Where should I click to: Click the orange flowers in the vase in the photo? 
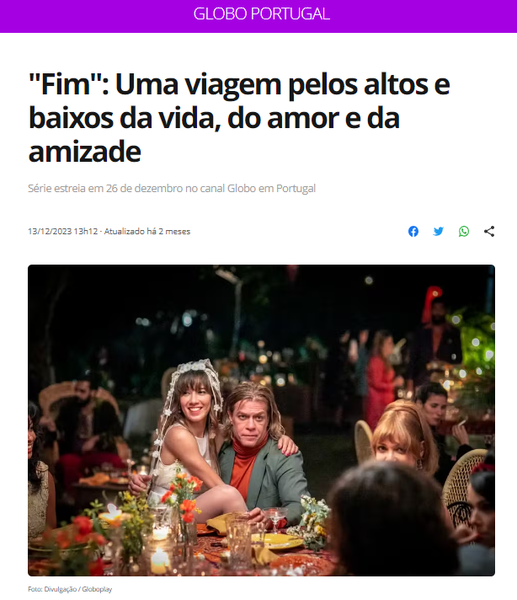tap(183, 496)
